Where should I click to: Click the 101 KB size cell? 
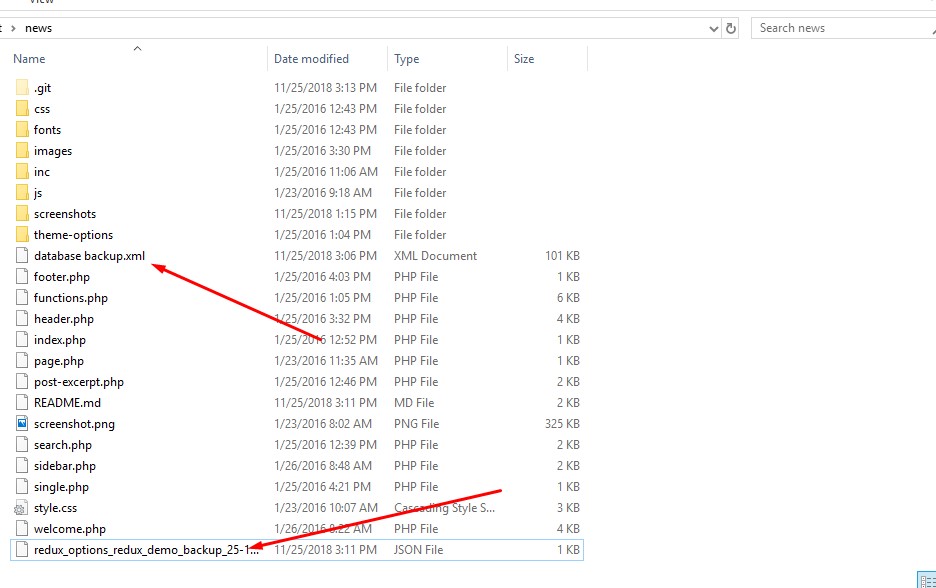click(x=562, y=255)
